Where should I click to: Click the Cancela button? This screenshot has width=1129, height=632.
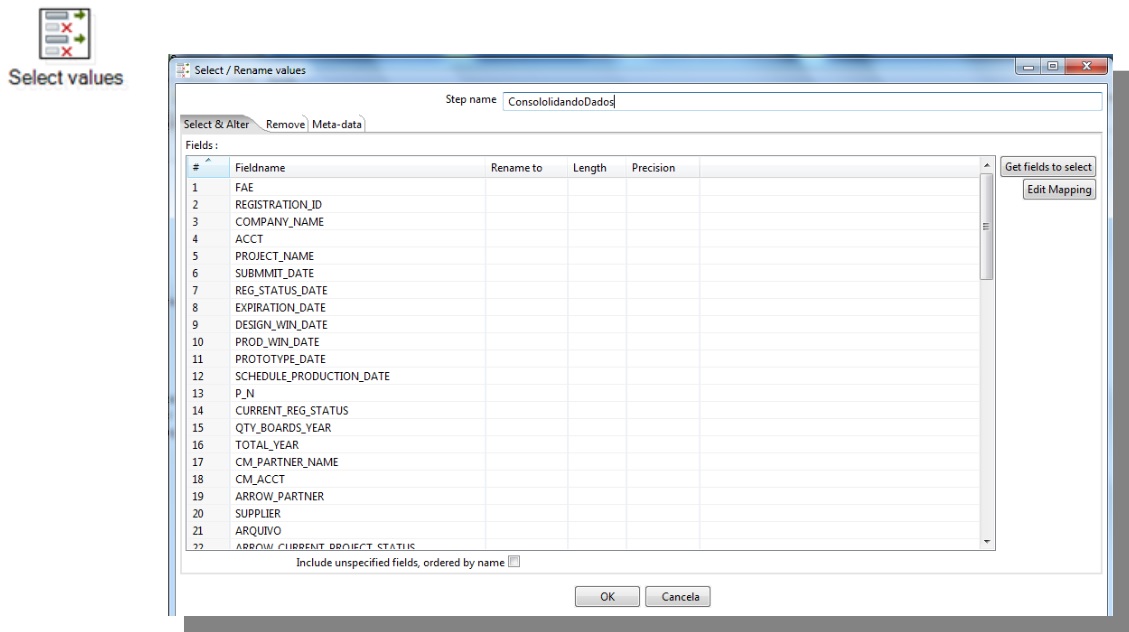[x=677, y=597]
